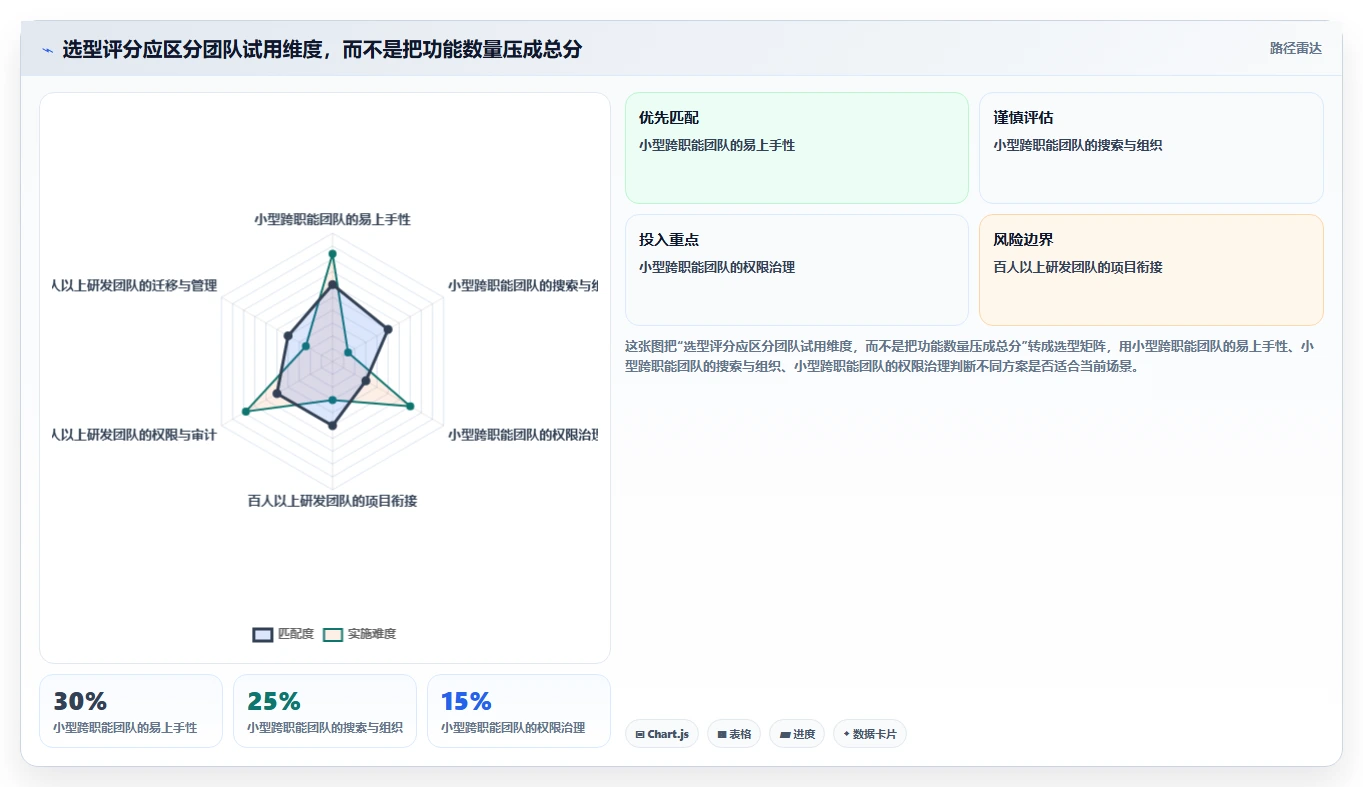The image size is (1363, 787).
Task: Click the green 实施难度 point toward 权限与审计
Action: click(245, 411)
